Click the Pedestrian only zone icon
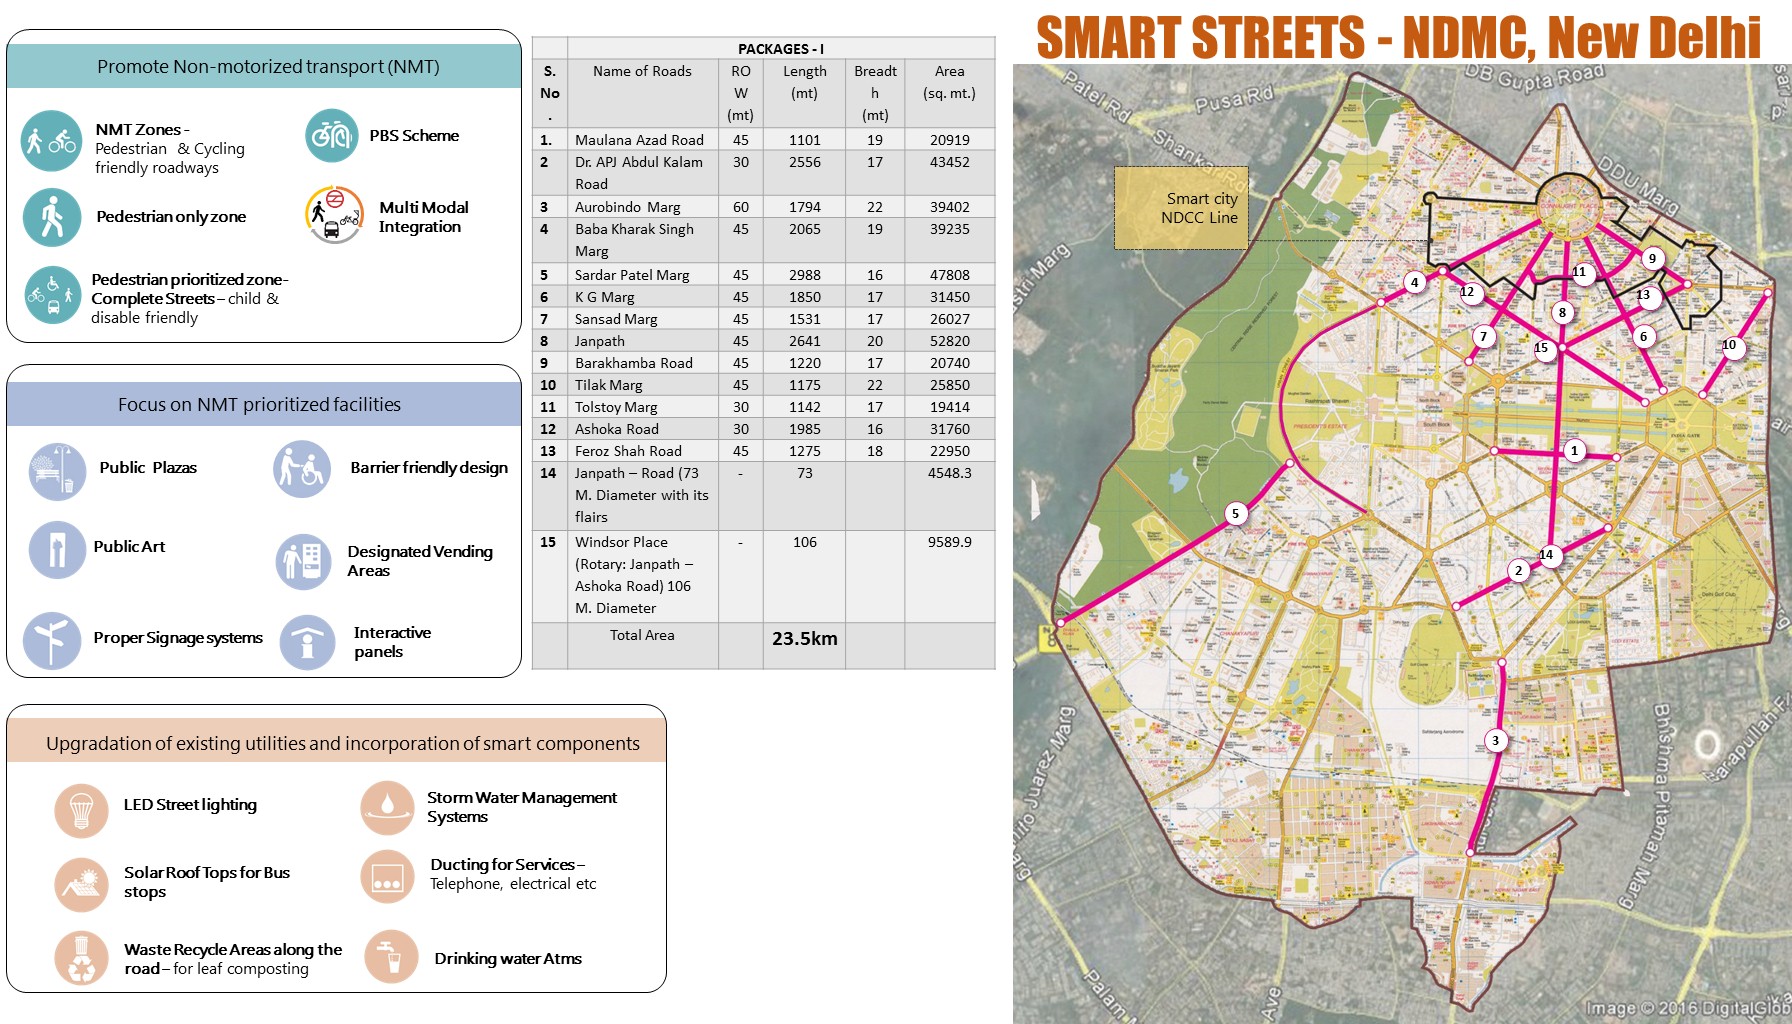Image resolution: width=1792 pixels, height=1024 pixels. (x=52, y=217)
